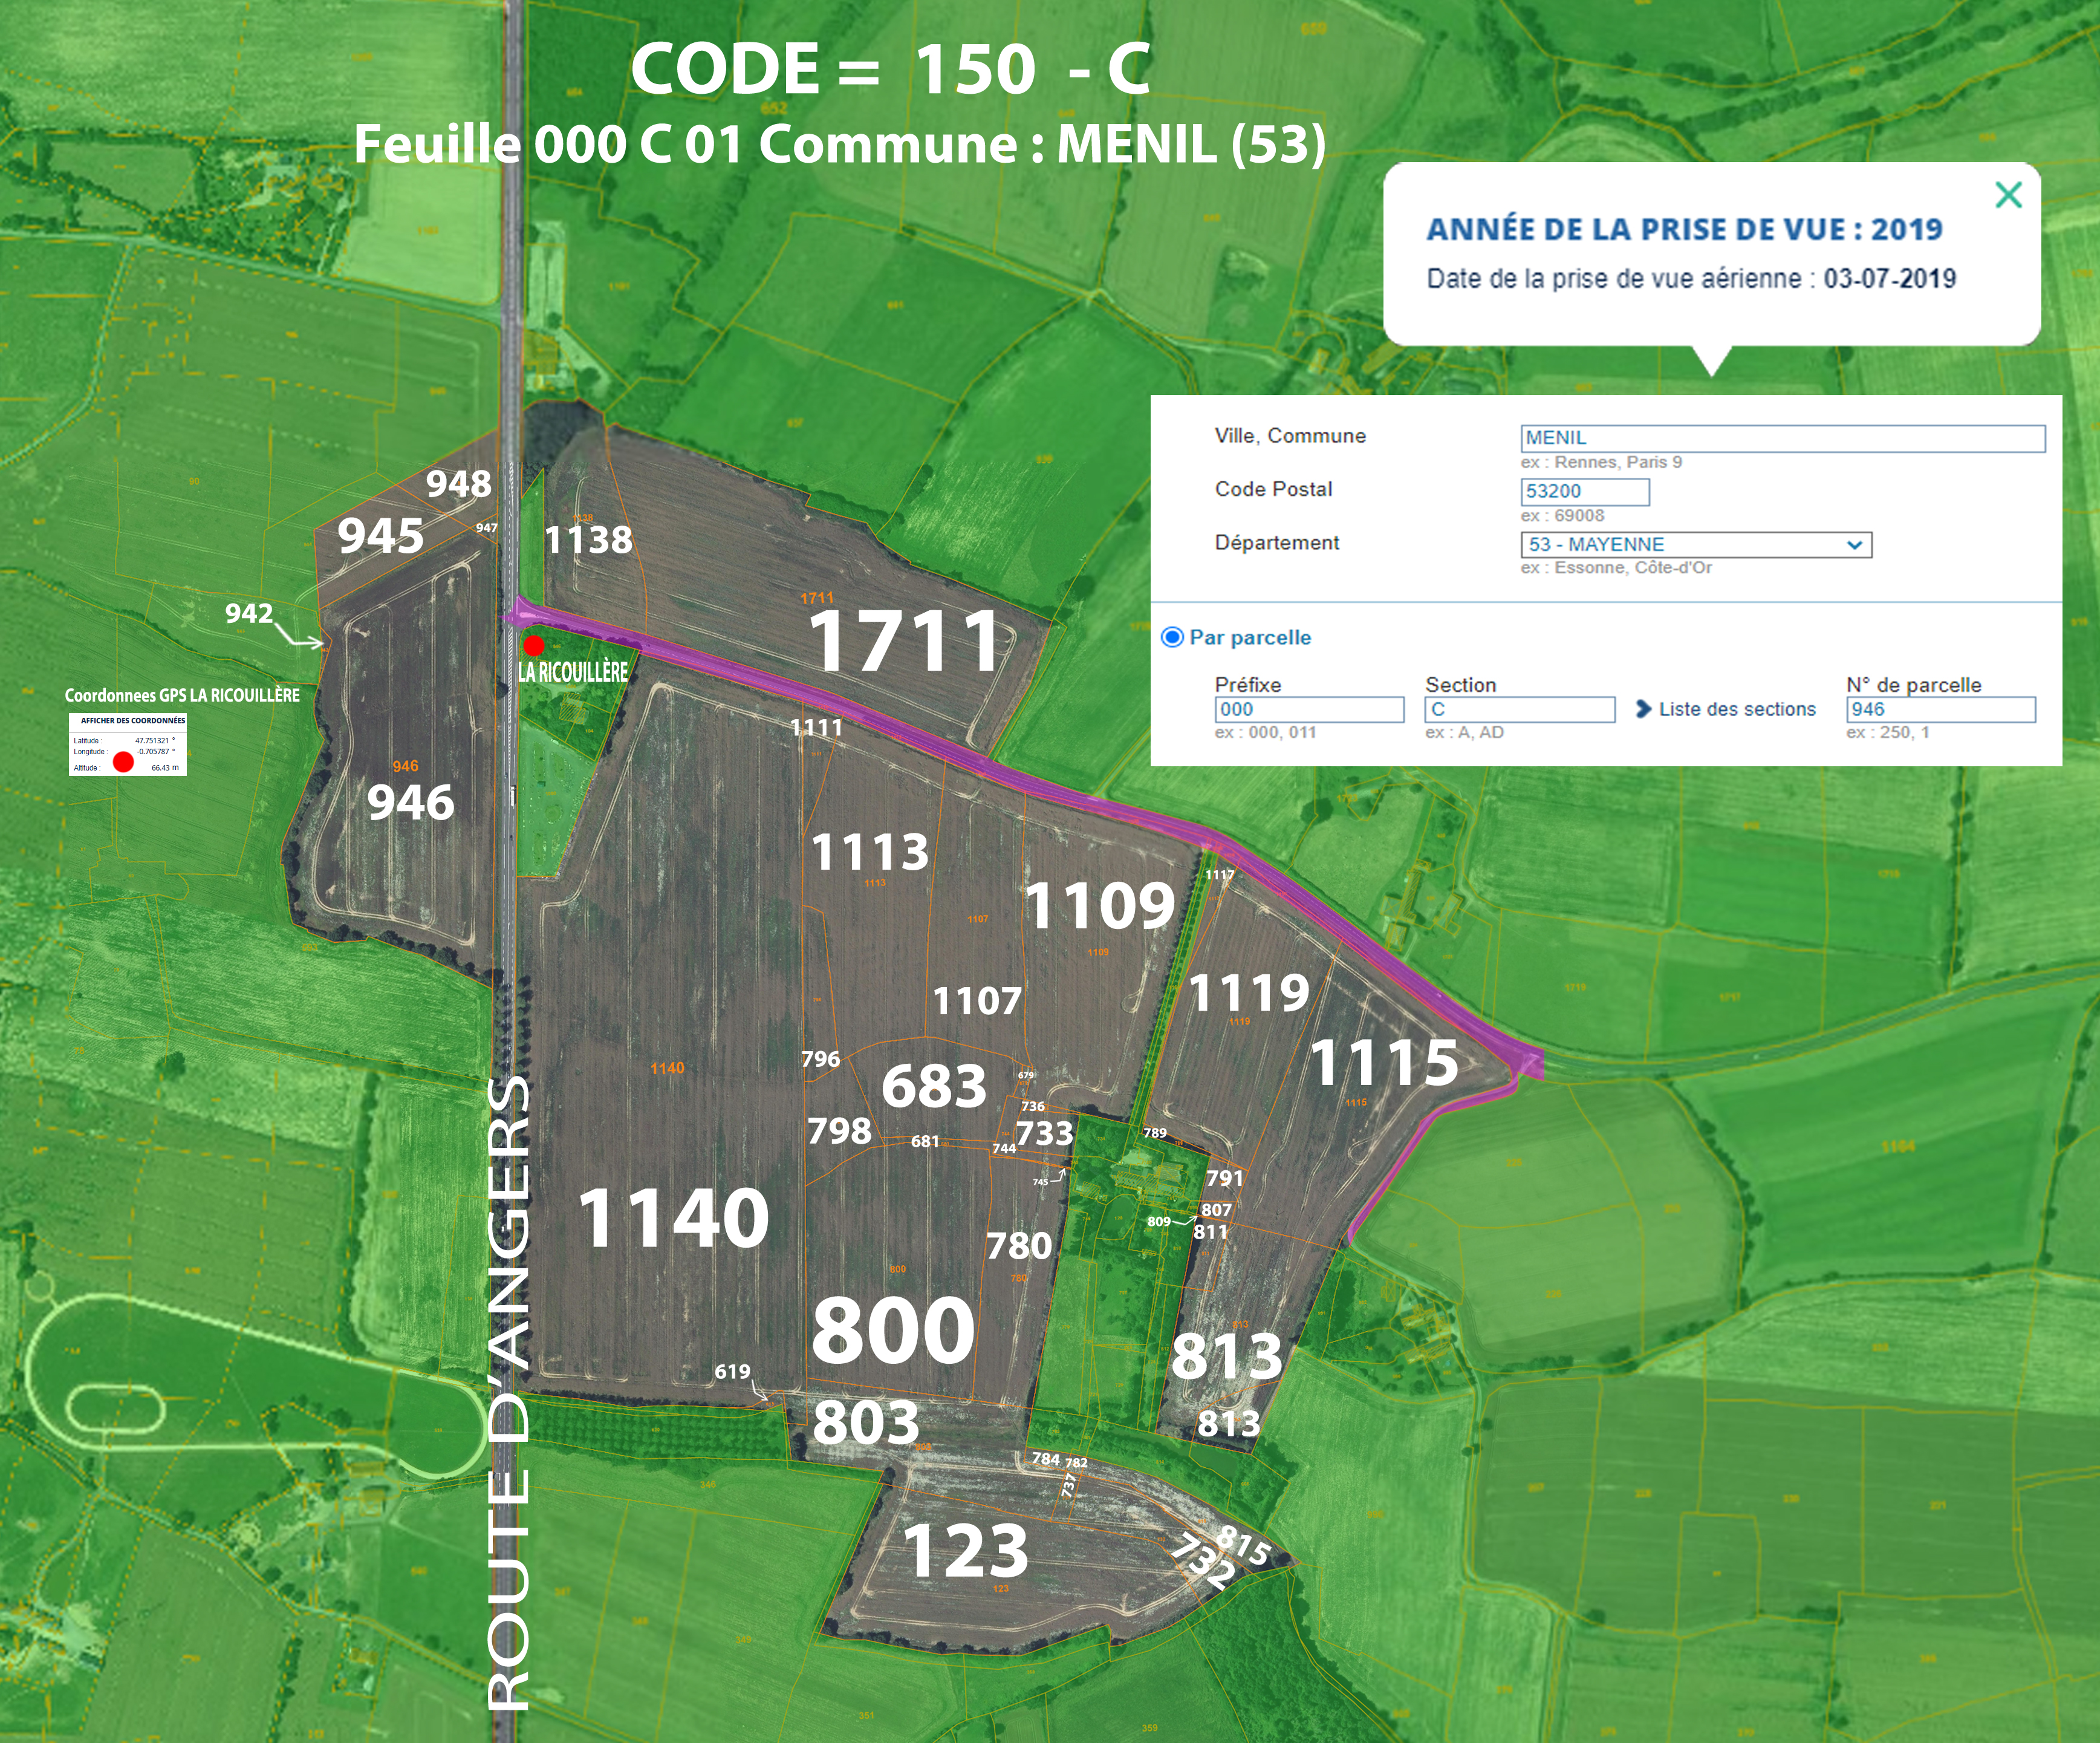Select parcel 1711 on the map
Viewport: 2100px width, 1743px height.
(x=903, y=641)
